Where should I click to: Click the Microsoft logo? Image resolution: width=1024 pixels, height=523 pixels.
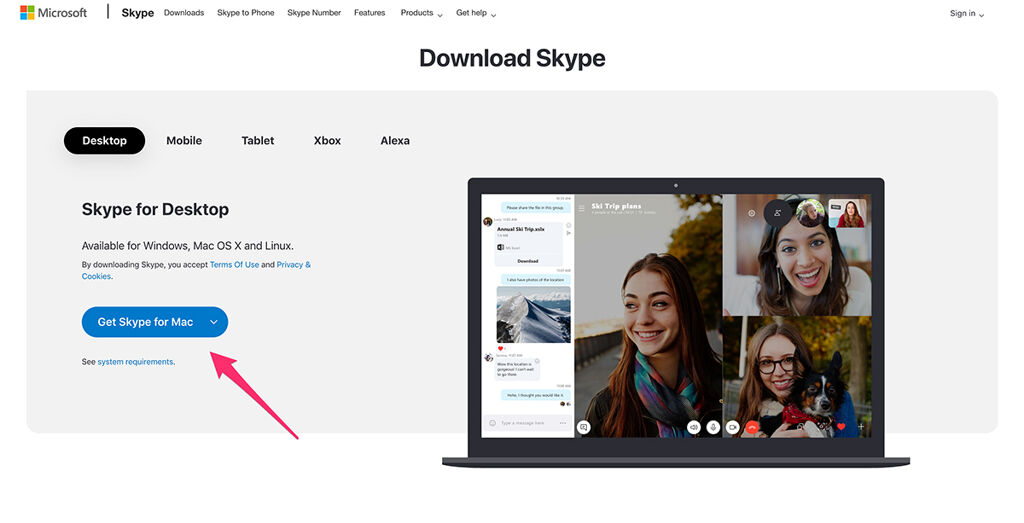(53, 12)
